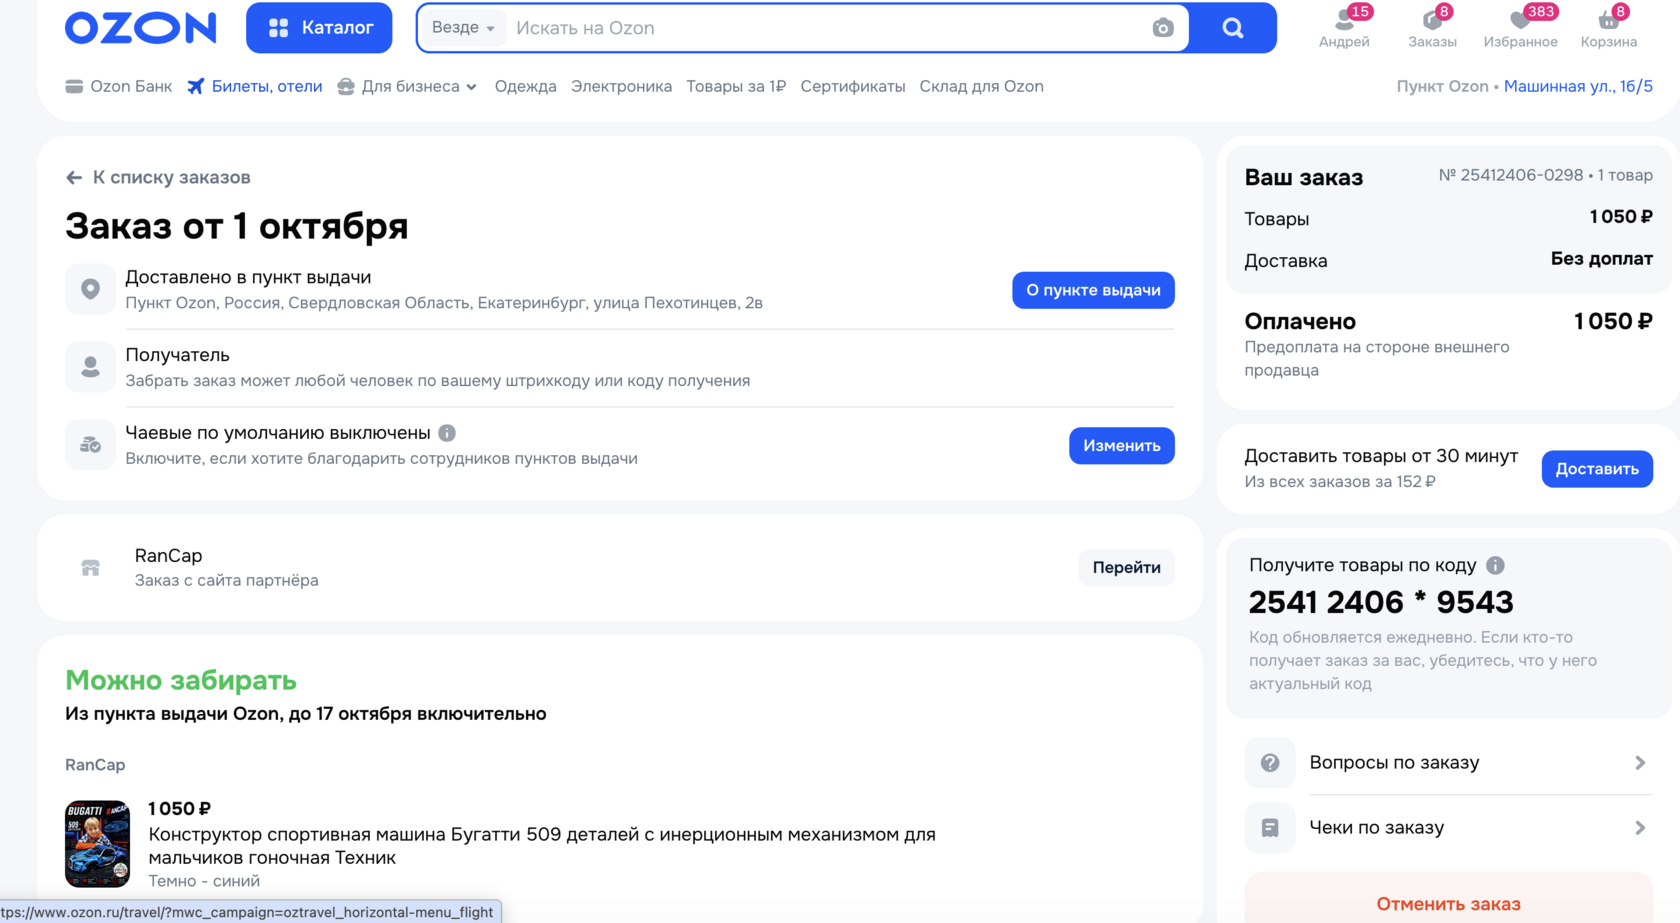Click Перейти to RanCap store
This screenshot has width=1680, height=923.
1126,567
